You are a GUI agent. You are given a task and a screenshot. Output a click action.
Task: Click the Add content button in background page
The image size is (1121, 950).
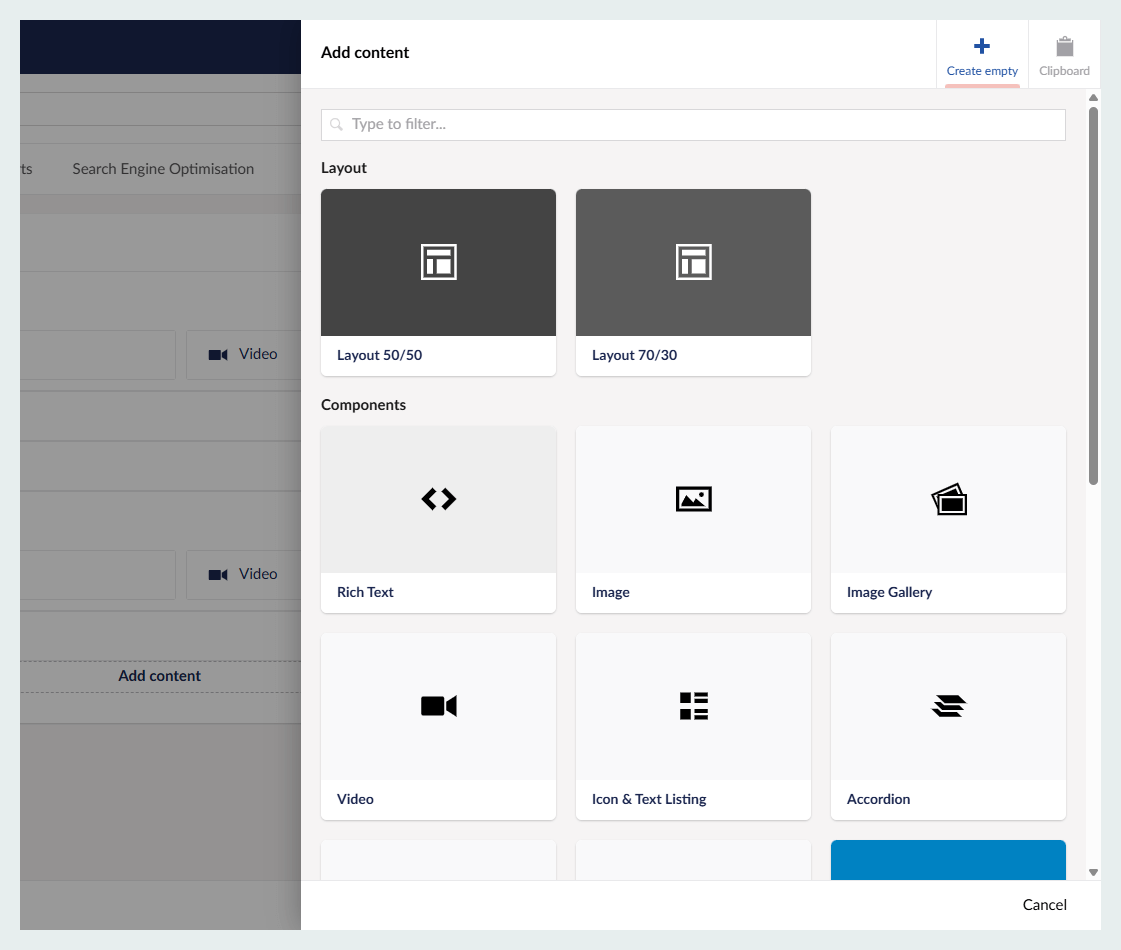159,676
